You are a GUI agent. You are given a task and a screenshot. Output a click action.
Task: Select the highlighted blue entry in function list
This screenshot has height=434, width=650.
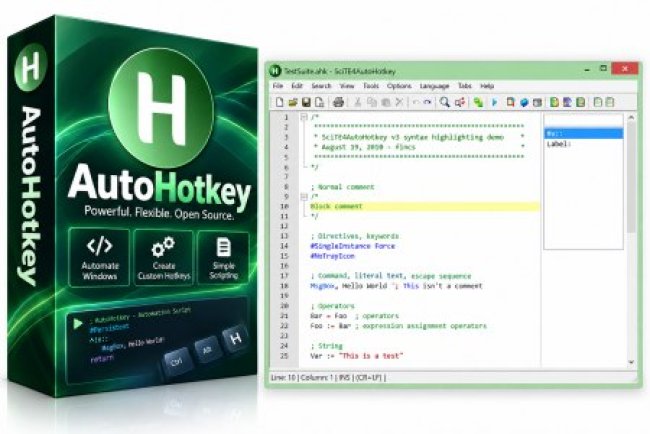tap(584, 133)
